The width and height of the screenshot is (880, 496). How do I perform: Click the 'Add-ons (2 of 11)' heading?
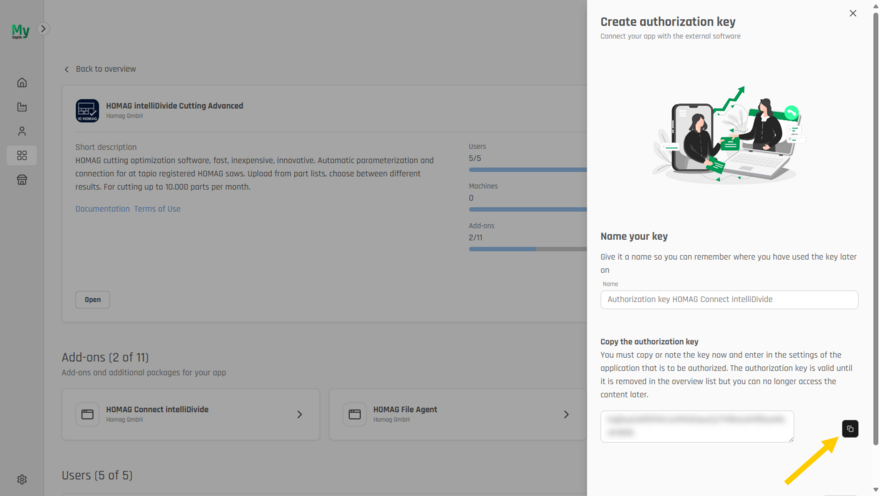tap(105, 357)
